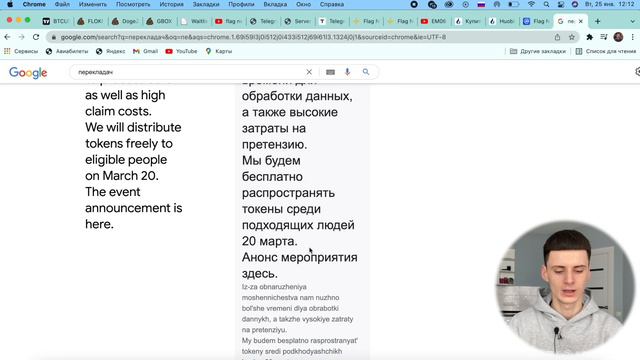Screen dimensions: 640x360
Task: Open Список для чтения reading list
Action: 606,51
